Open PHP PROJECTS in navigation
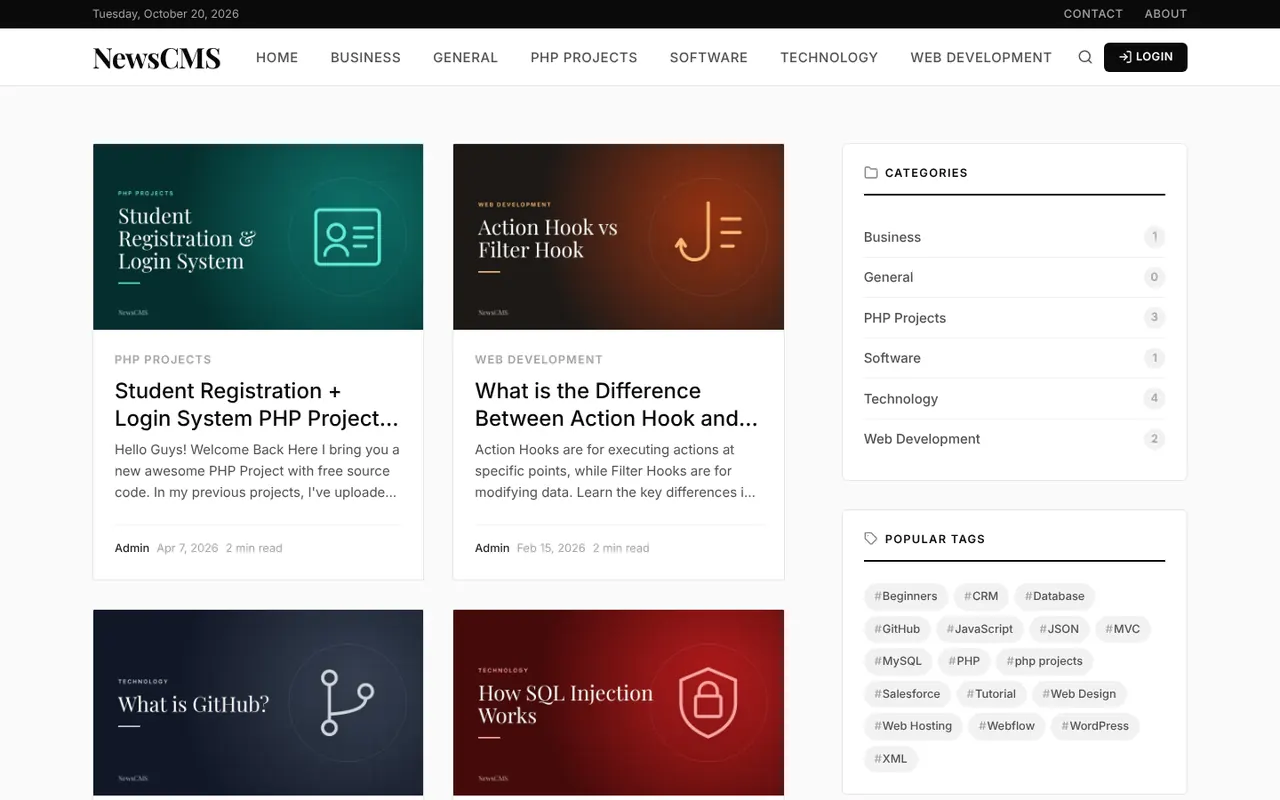The image size is (1280, 800). point(584,58)
